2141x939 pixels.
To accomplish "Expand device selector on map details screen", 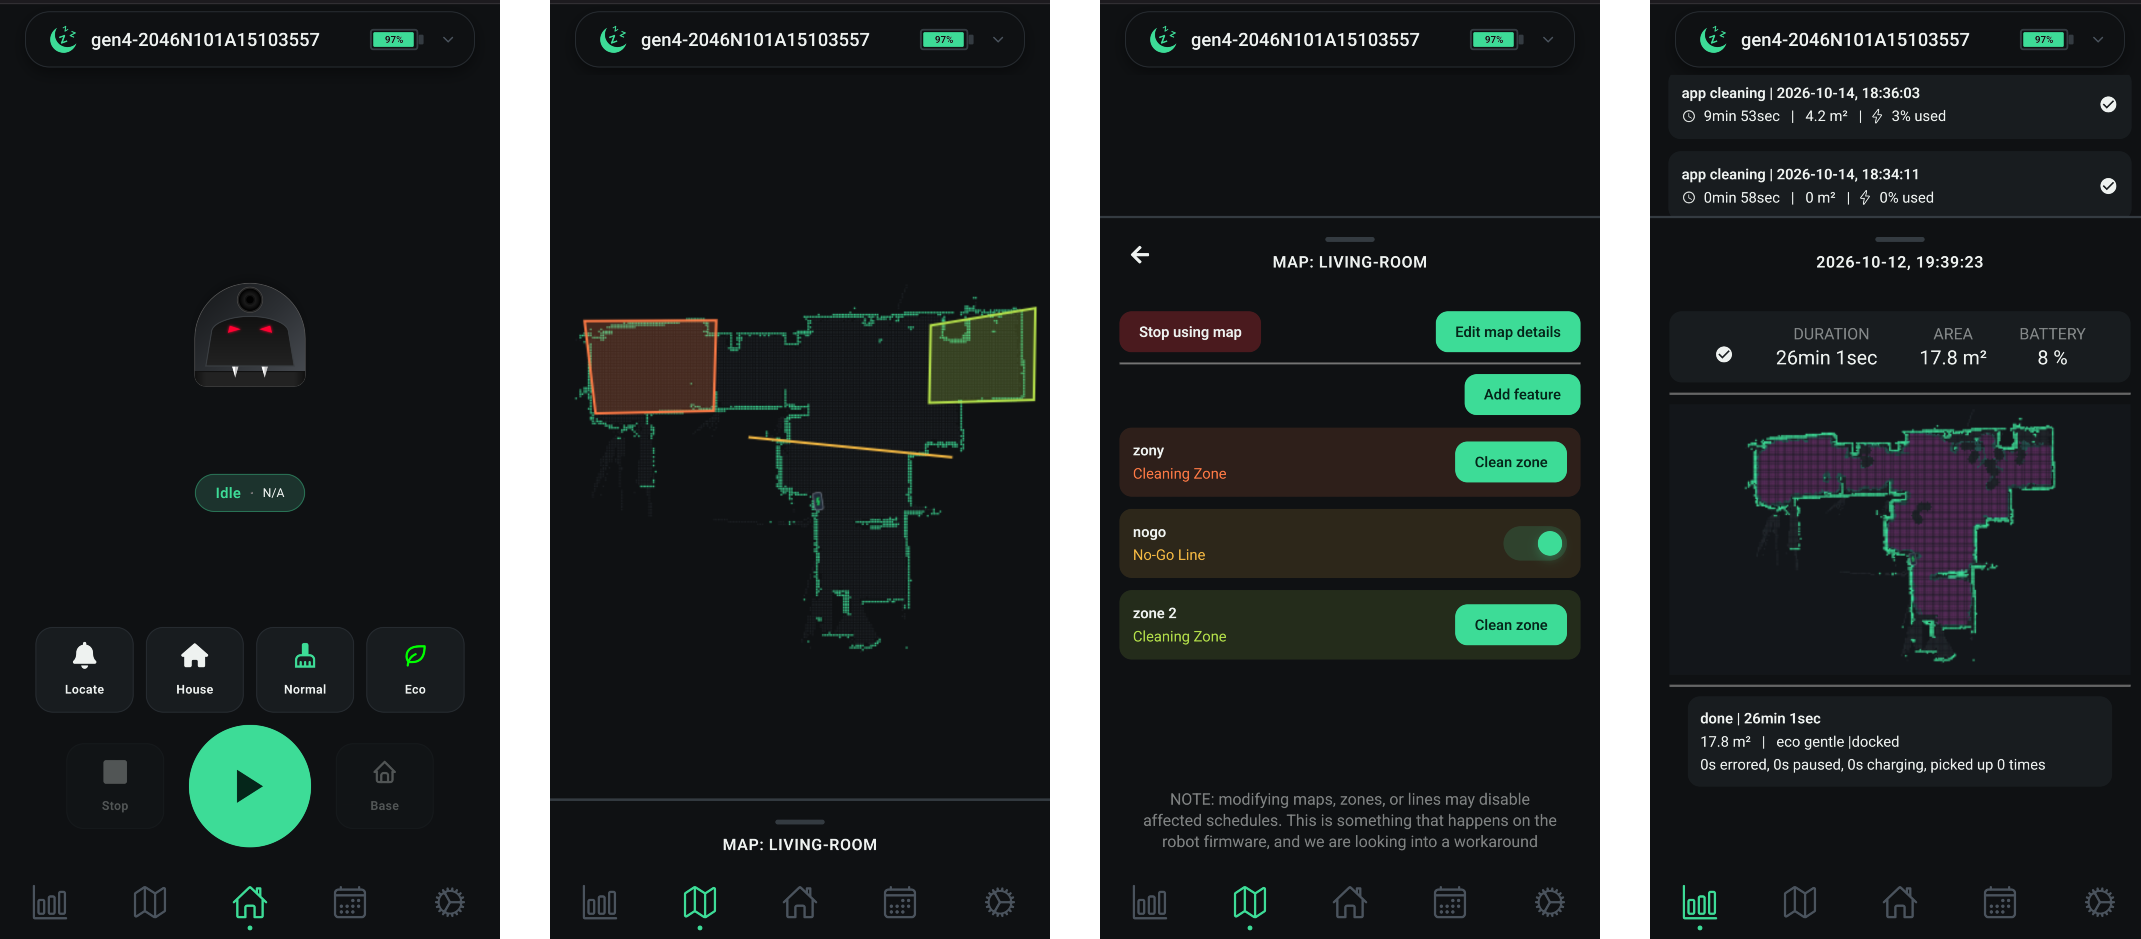I will pyautogui.click(x=1548, y=40).
